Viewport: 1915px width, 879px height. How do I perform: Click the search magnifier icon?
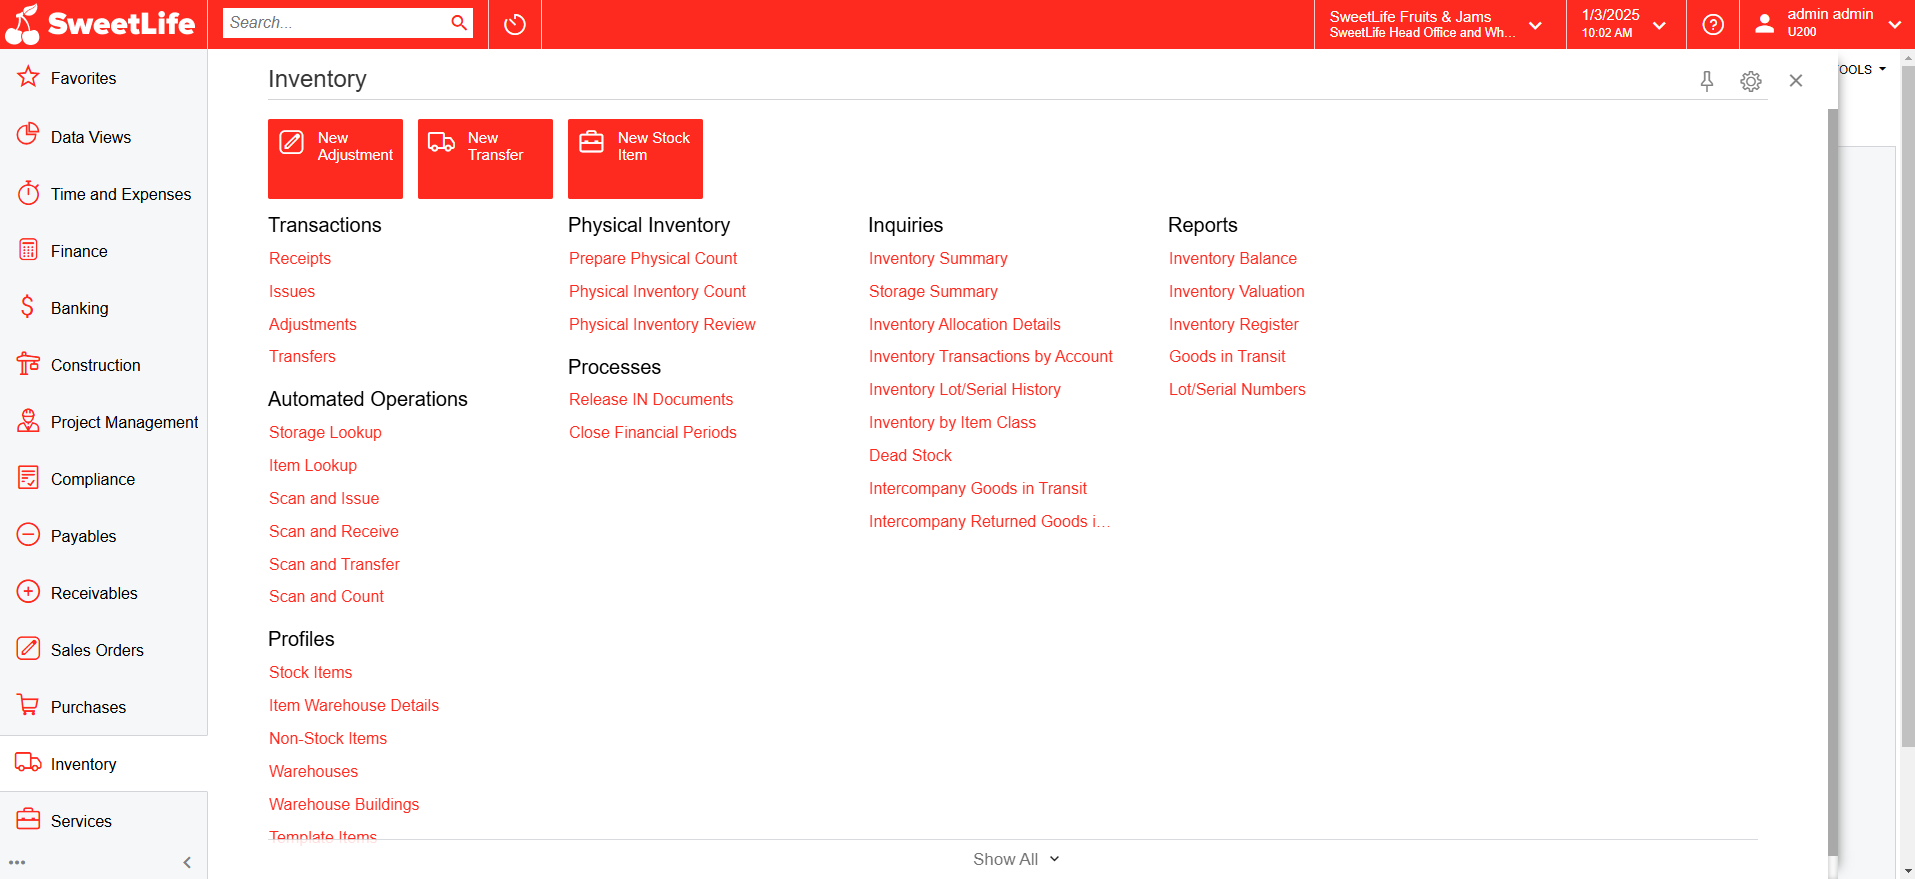[459, 23]
